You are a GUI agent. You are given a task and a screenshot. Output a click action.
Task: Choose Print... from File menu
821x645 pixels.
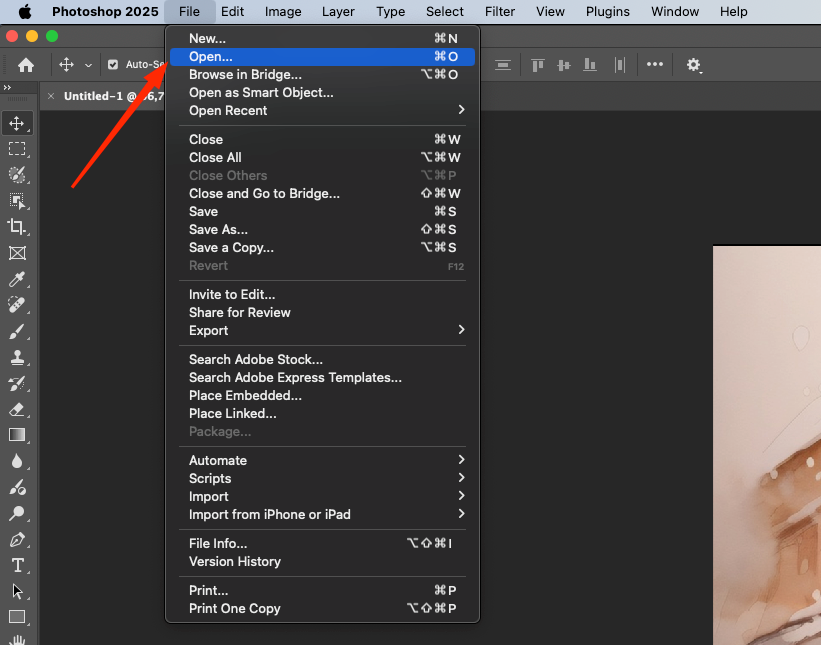pos(322,591)
